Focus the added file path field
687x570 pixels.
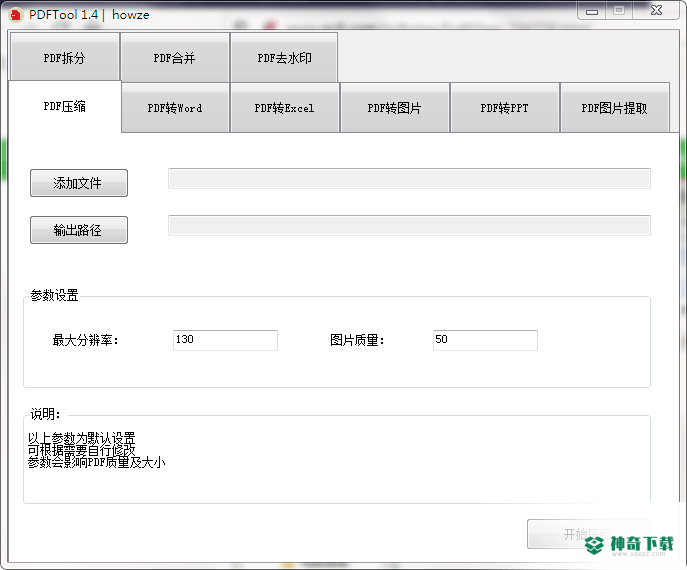(409, 178)
